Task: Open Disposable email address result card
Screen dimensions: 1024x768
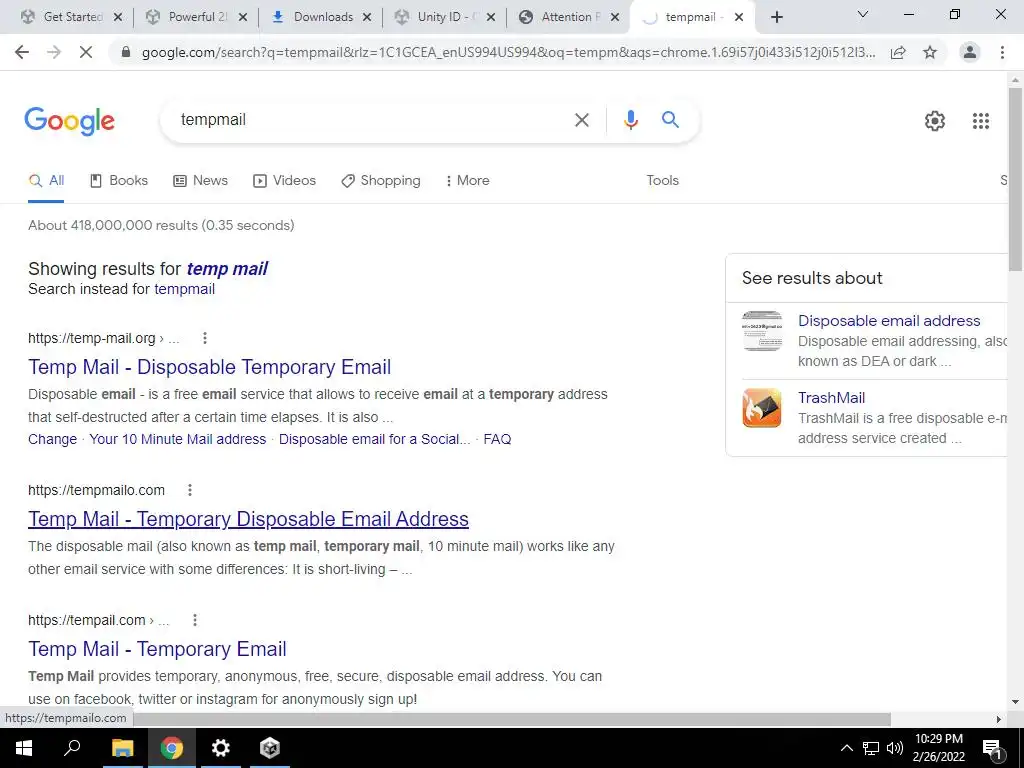Action: pos(889,321)
